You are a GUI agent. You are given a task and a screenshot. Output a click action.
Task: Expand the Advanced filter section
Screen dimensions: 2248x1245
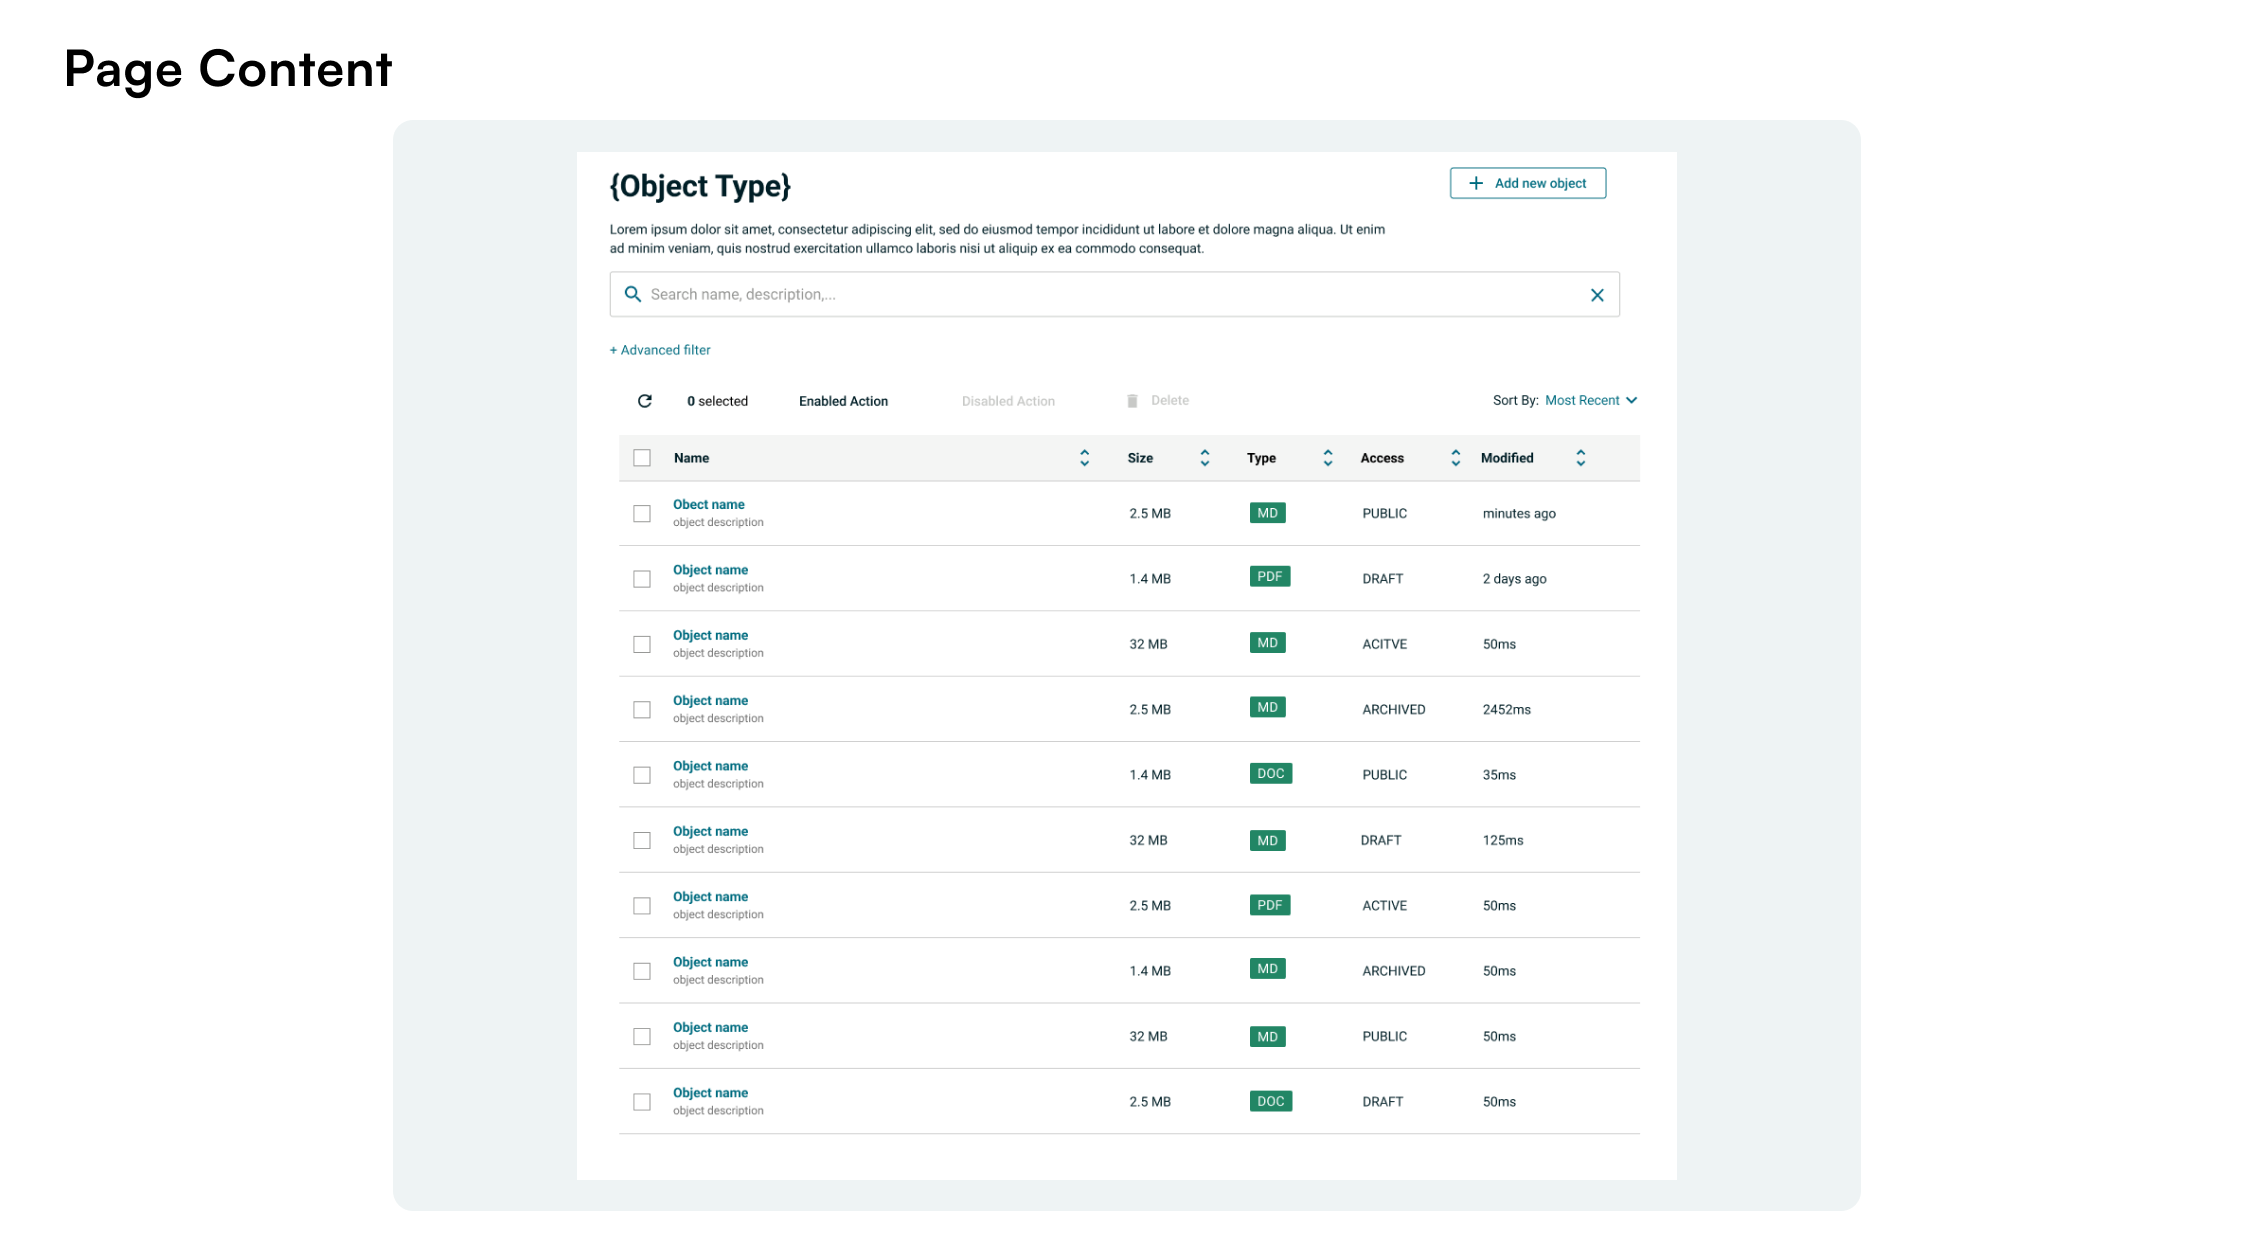(x=660, y=350)
